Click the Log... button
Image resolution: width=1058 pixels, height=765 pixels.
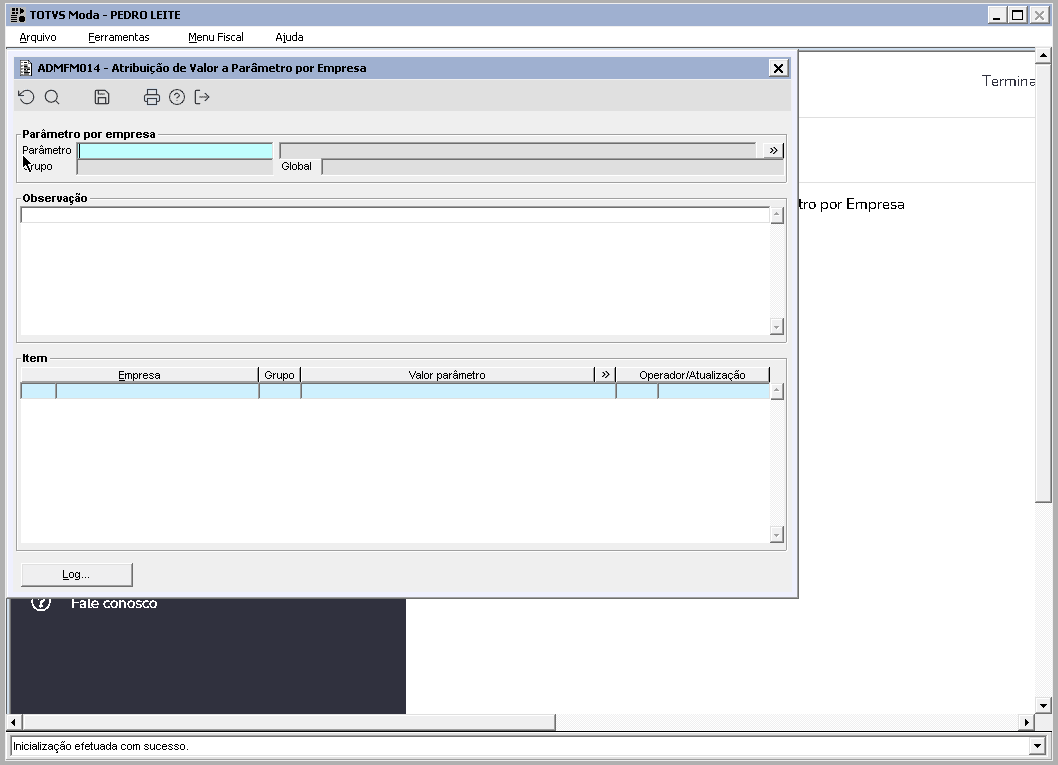pos(77,575)
